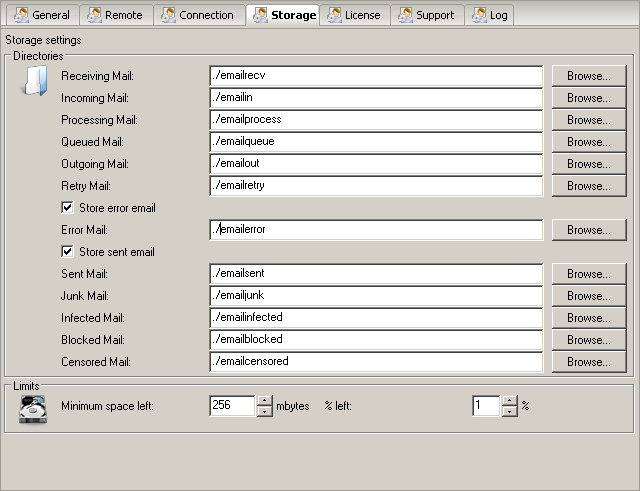The height and width of the screenshot is (491, 640).
Task: Browse for the Receiving Mail directory
Action: [x=588, y=76]
